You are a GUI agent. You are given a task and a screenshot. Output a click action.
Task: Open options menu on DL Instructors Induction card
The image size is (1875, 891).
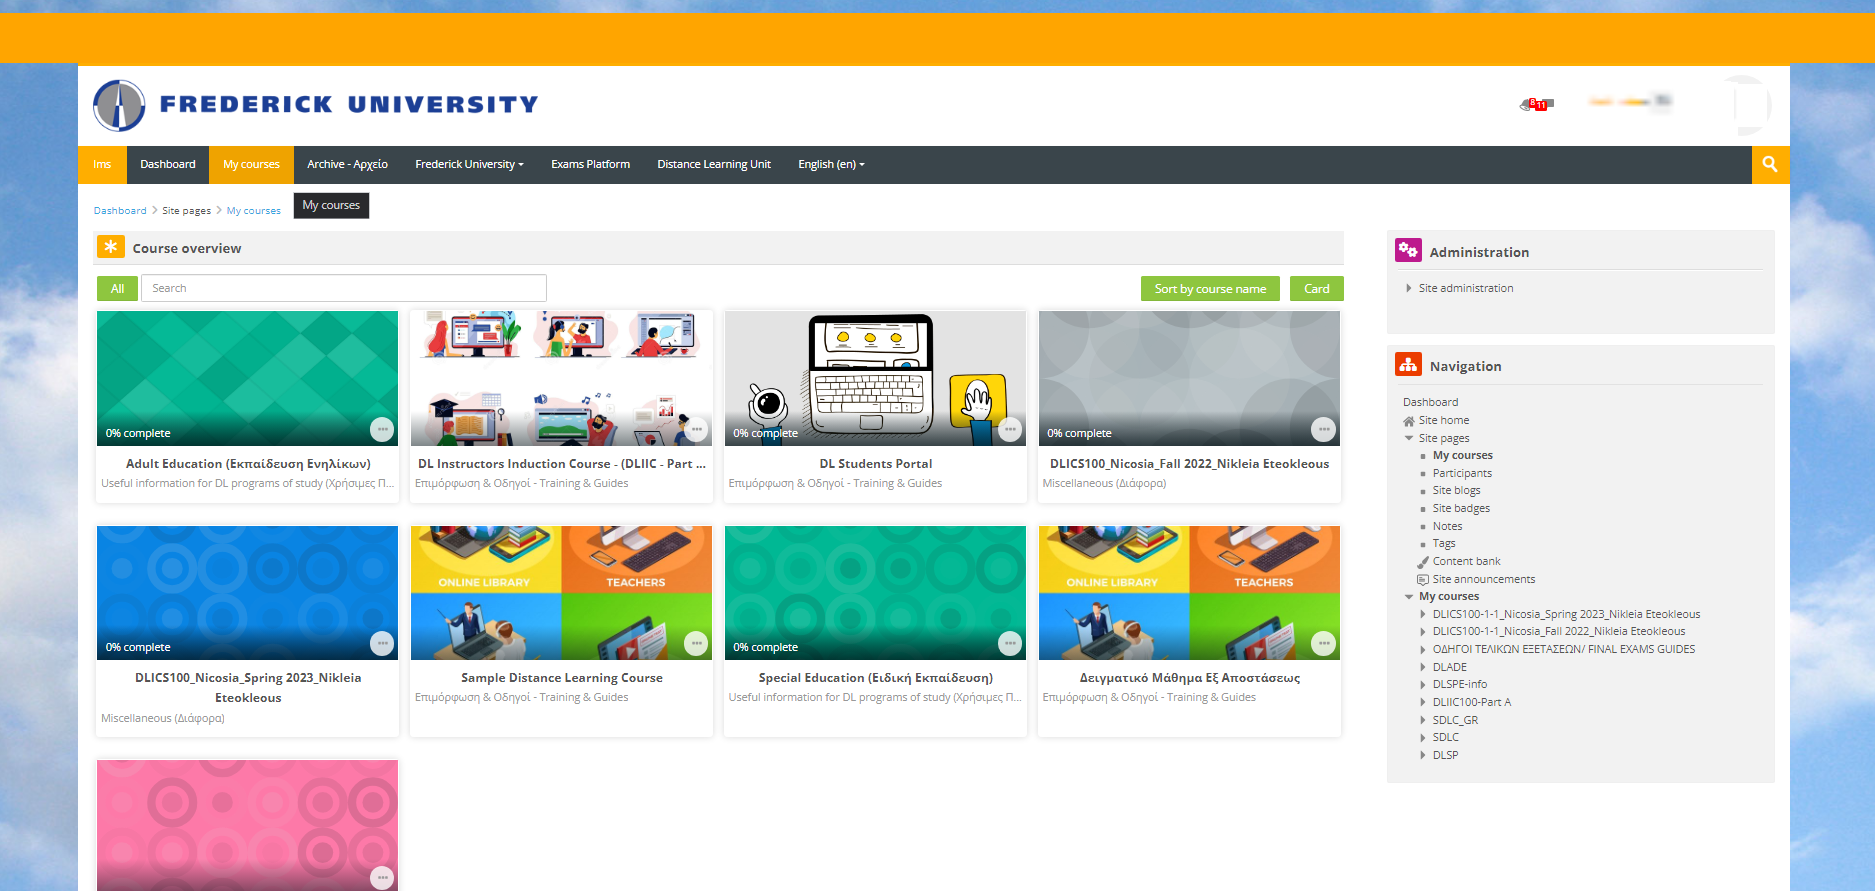tap(696, 429)
